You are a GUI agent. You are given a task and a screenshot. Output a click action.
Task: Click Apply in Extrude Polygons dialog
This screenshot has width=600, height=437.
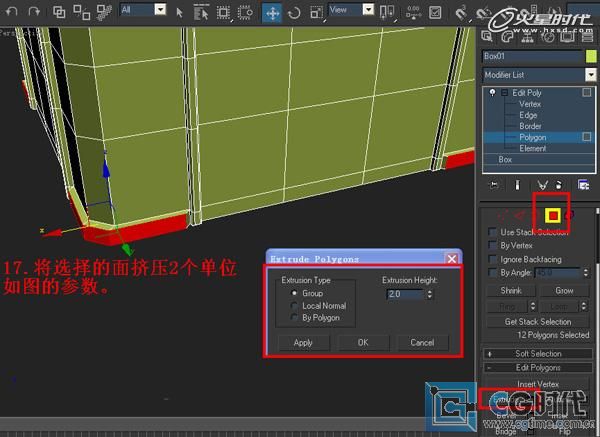pyautogui.click(x=303, y=343)
